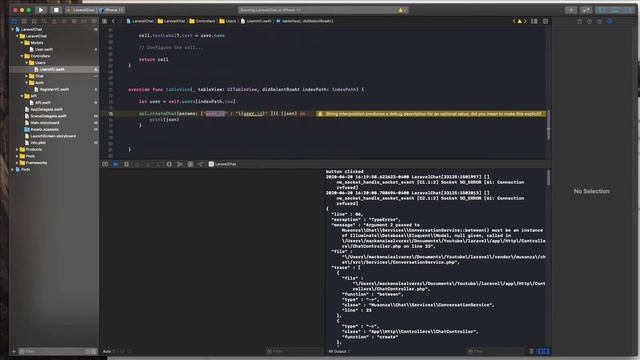Viewport: 640px width, 360px height.
Task: Jump to next issue arrow
Action: (525, 21)
